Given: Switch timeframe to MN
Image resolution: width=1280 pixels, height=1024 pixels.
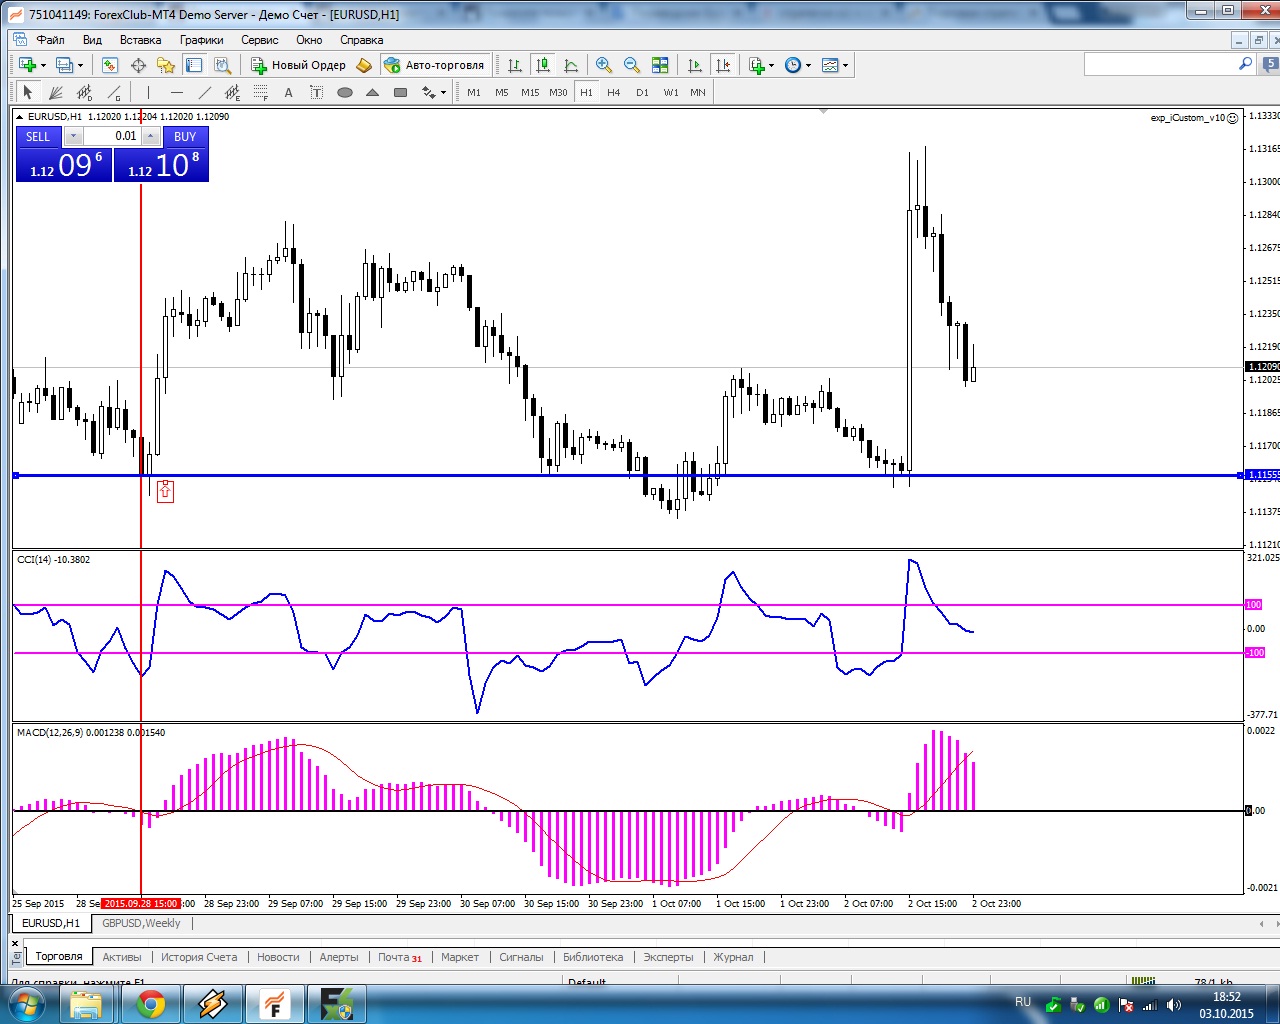Looking at the screenshot, I should [x=698, y=92].
